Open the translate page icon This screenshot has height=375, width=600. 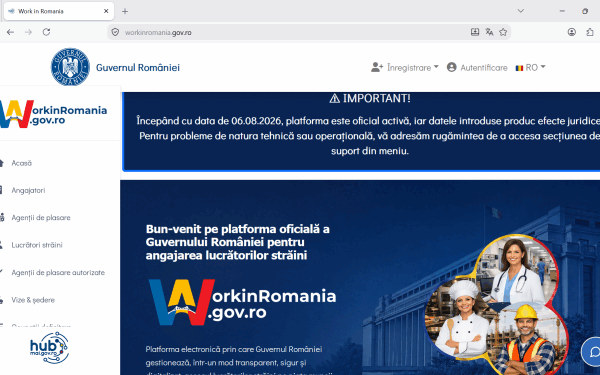pyautogui.click(x=489, y=32)
